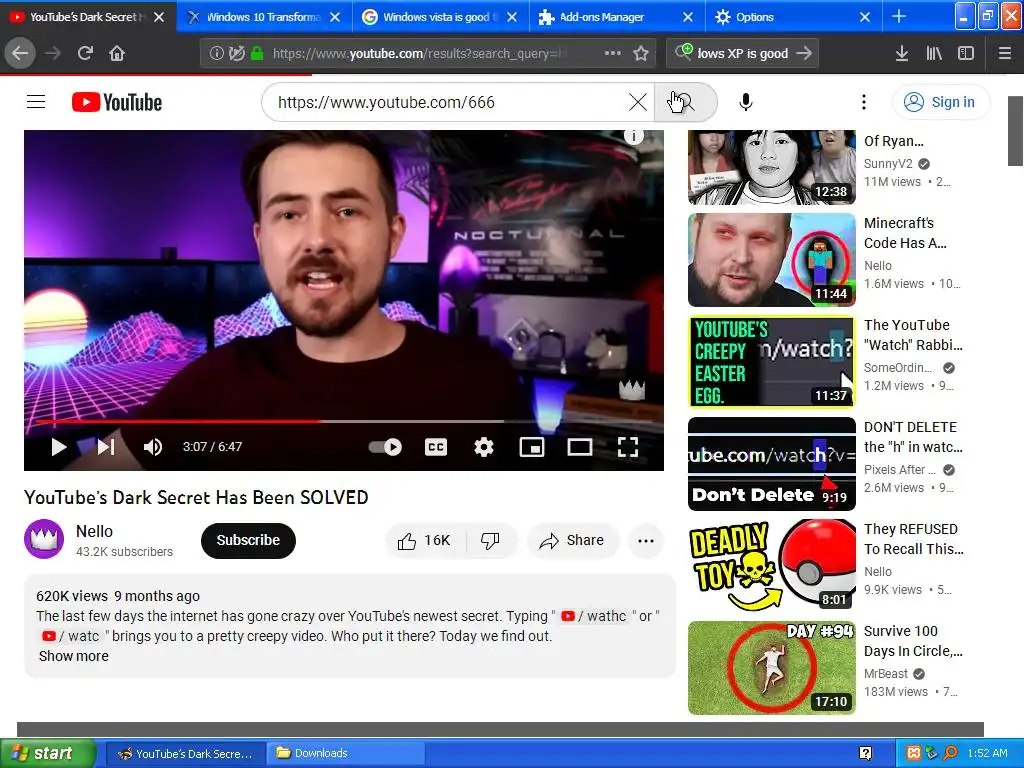
Task: Click the Firefox search bar field
Action: coord(743,54)
